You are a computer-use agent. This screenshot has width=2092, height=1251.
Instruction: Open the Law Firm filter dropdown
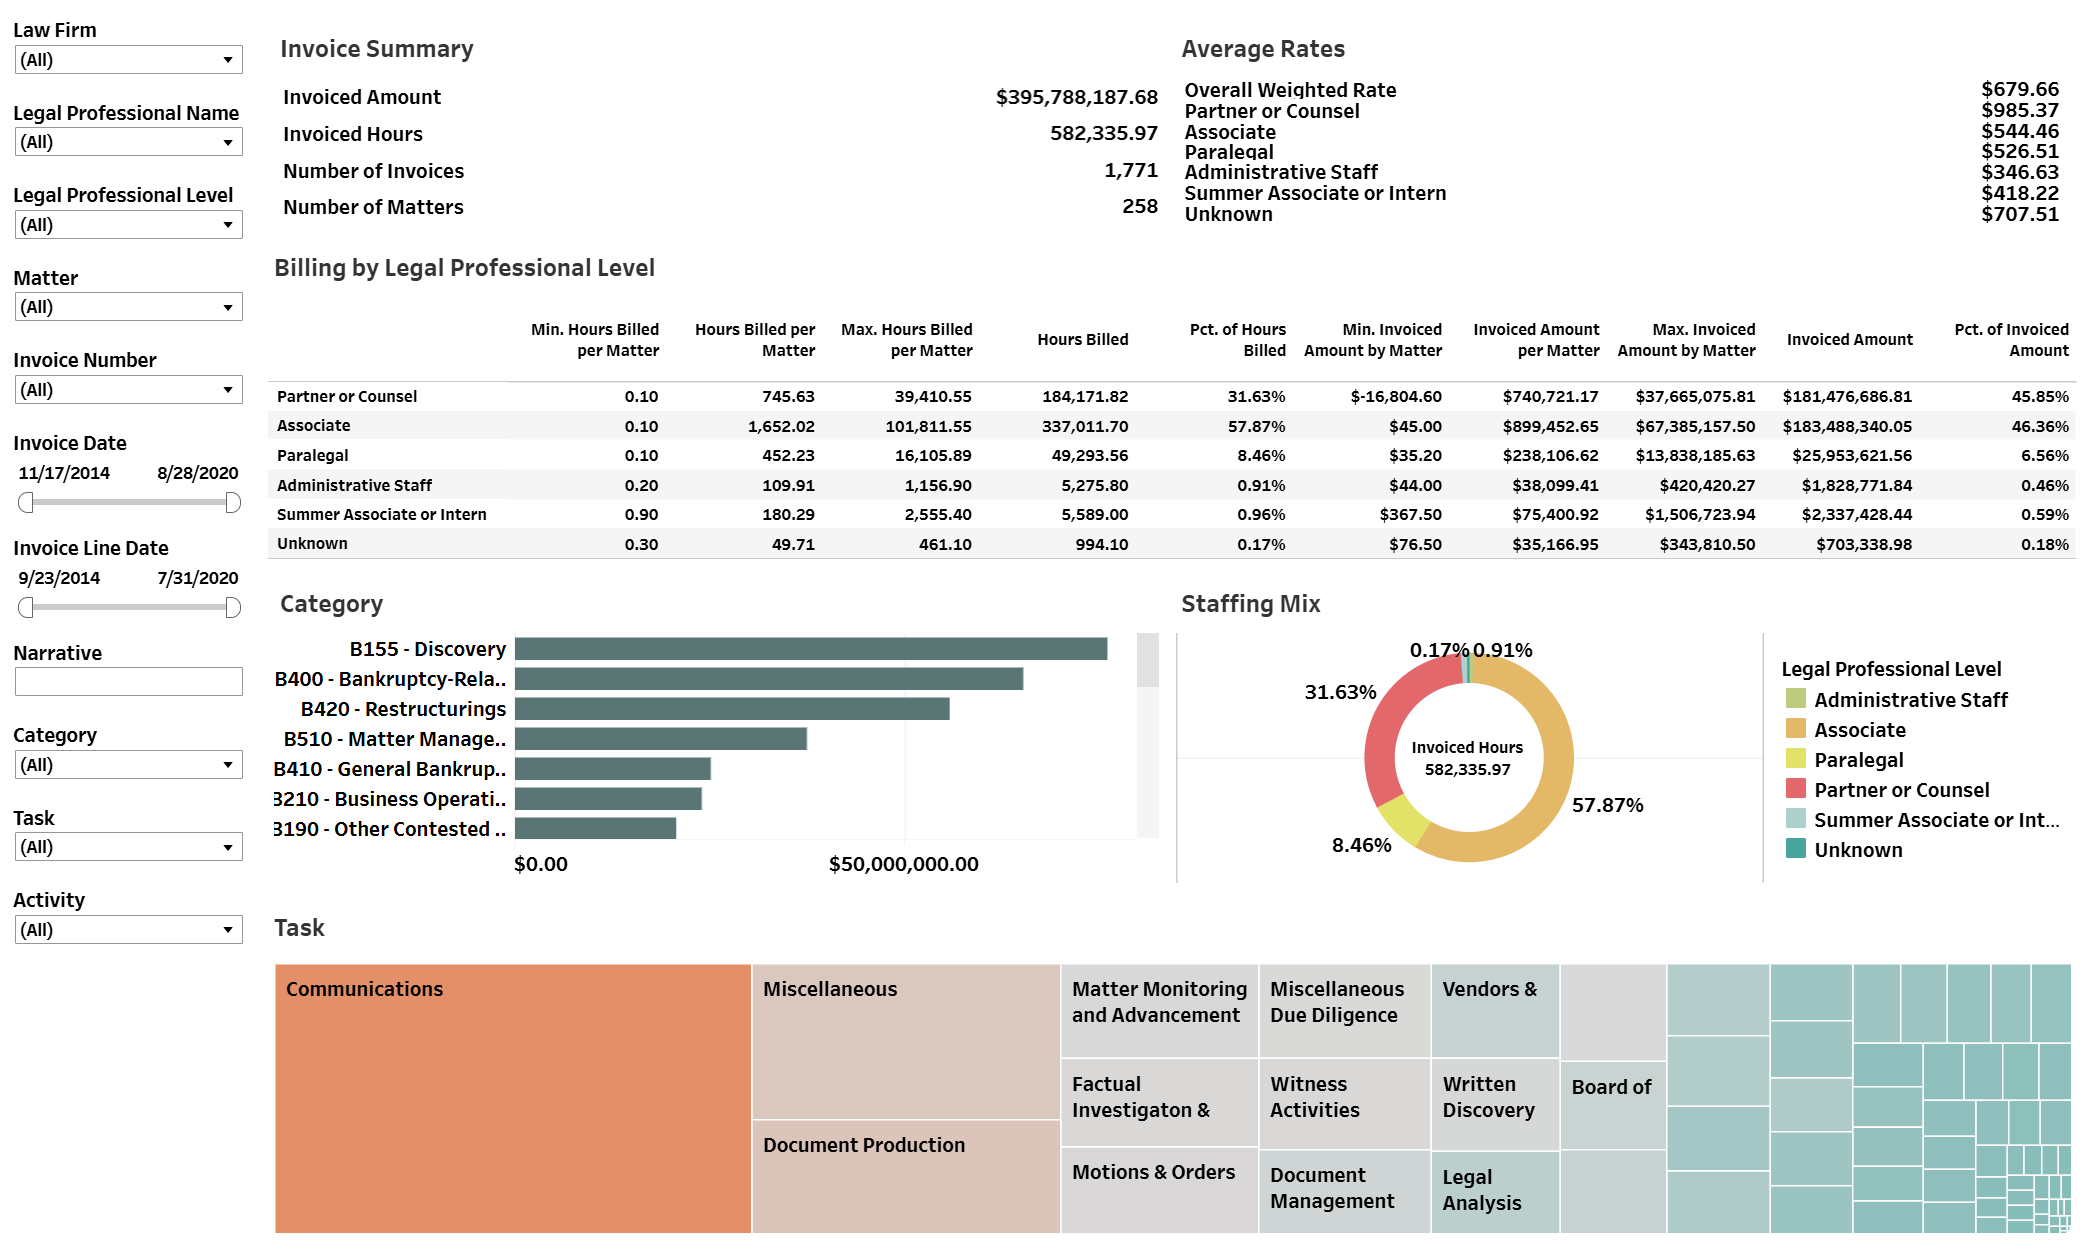(128, 60)
